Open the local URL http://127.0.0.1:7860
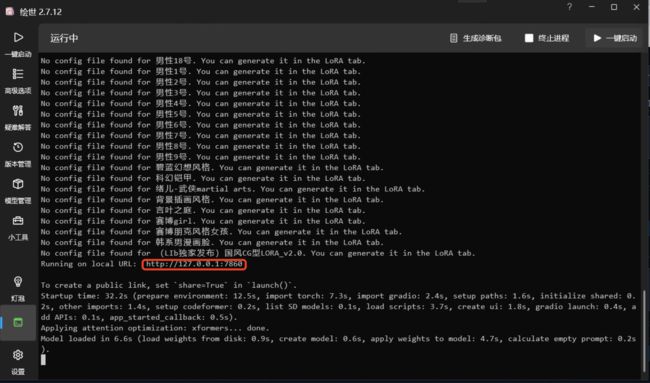Image resolution: width=650 pixels, height=383 pixels. point(194,264)
